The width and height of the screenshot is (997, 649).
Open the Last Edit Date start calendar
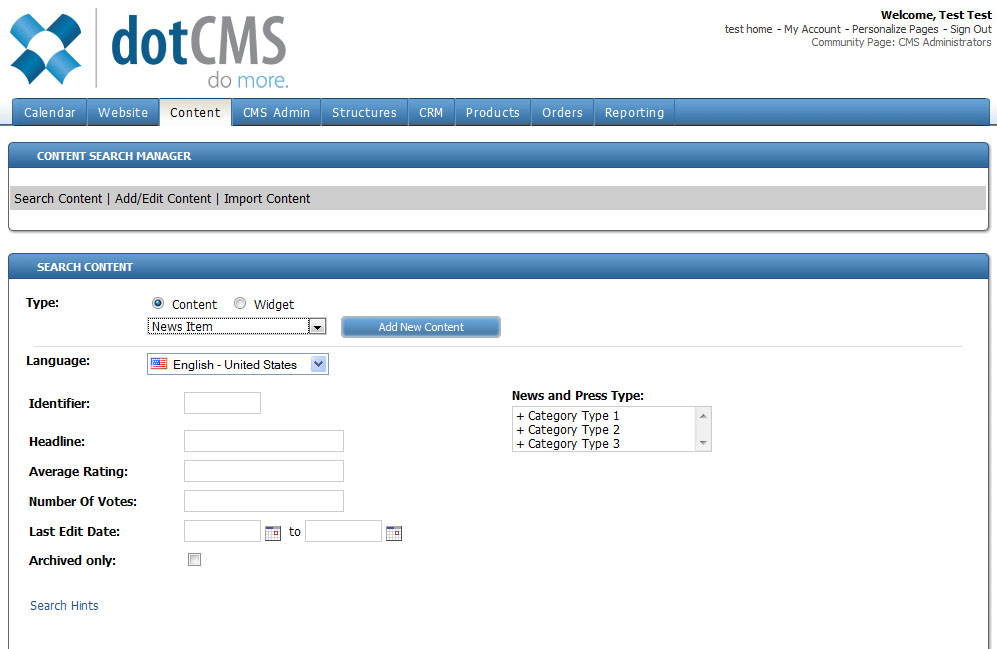[273, 533]
